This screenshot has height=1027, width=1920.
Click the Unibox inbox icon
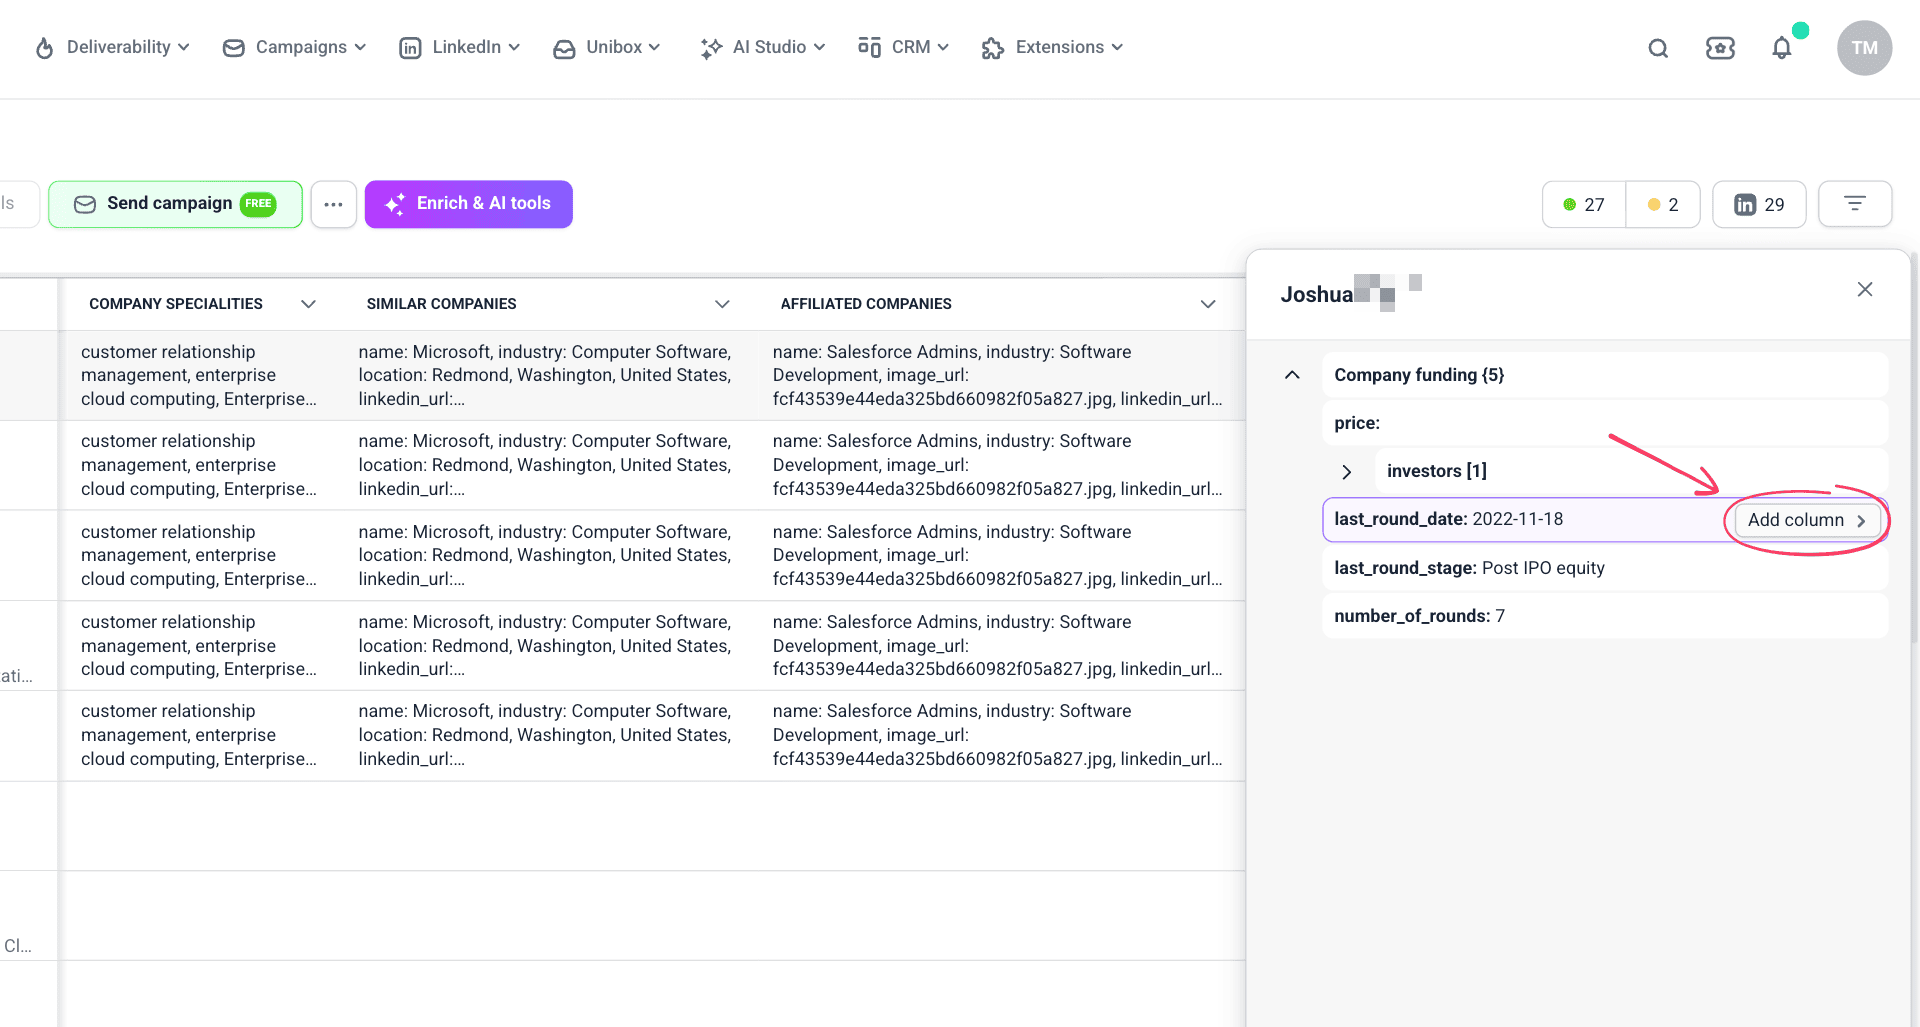coord(564,48)
